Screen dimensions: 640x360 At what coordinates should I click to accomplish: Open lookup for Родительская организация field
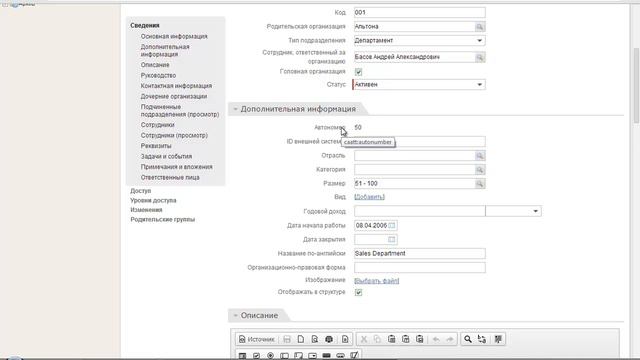pyautogui.click(x=480, y=27)
